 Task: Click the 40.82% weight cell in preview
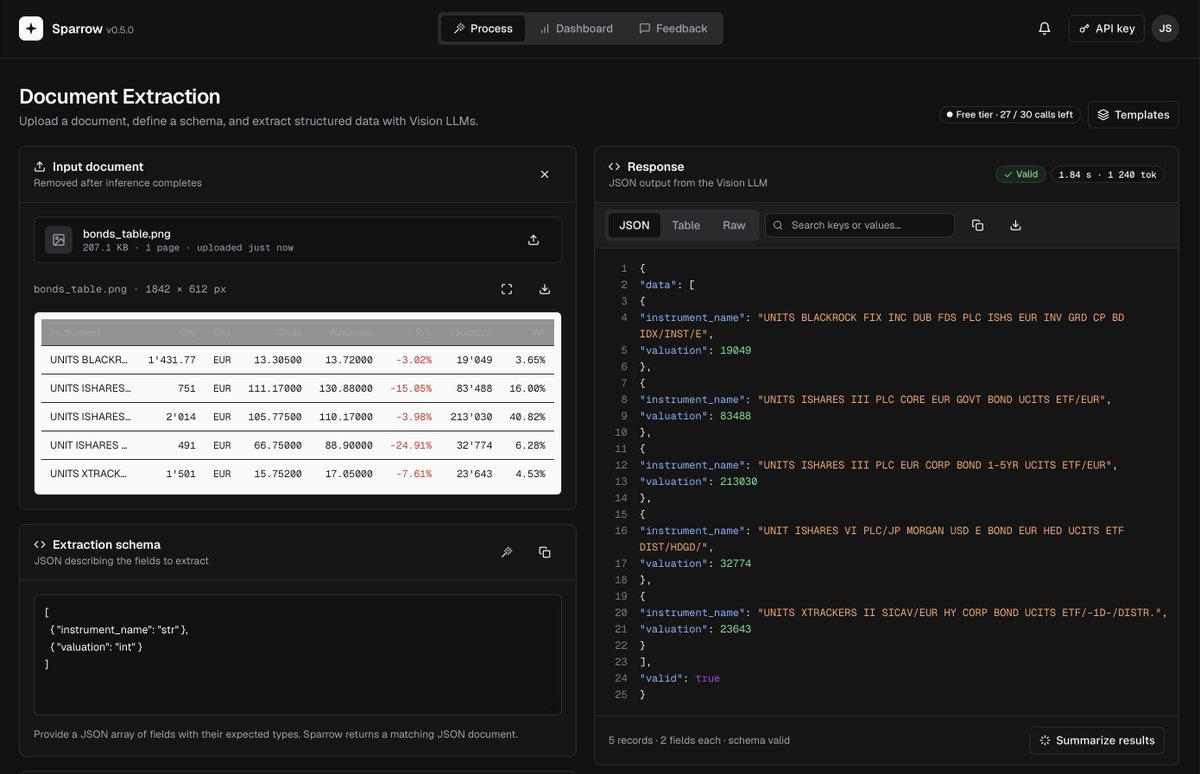(x=530, y=417)
